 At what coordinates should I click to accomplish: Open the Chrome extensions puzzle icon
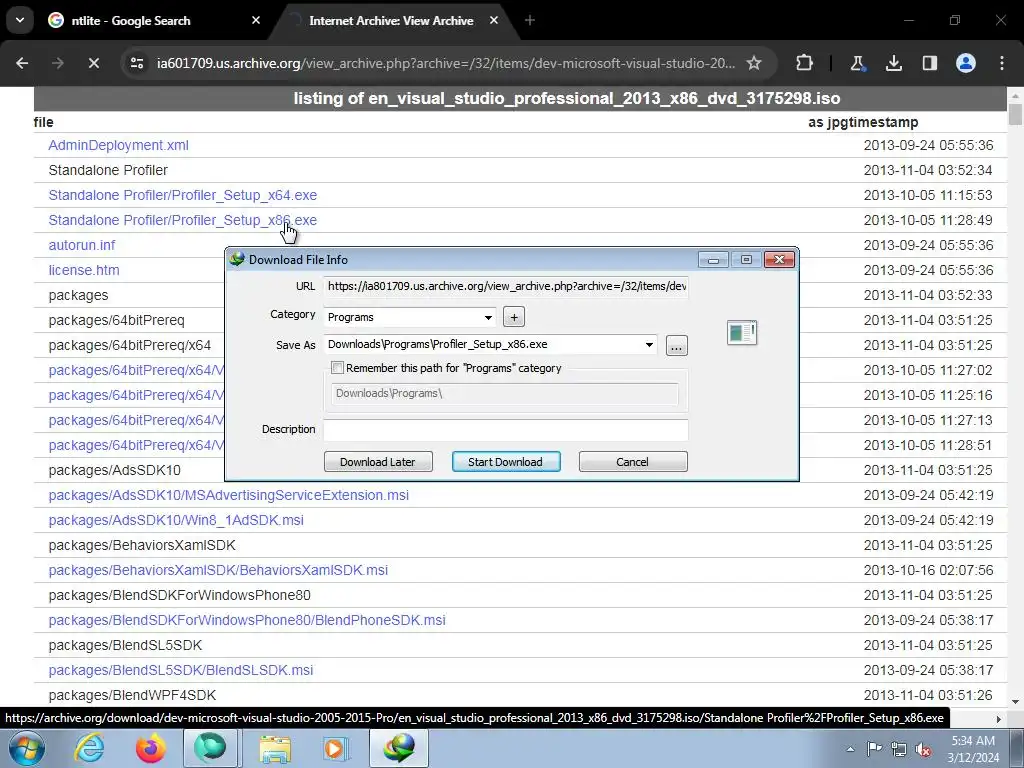[x=805, y=63]
